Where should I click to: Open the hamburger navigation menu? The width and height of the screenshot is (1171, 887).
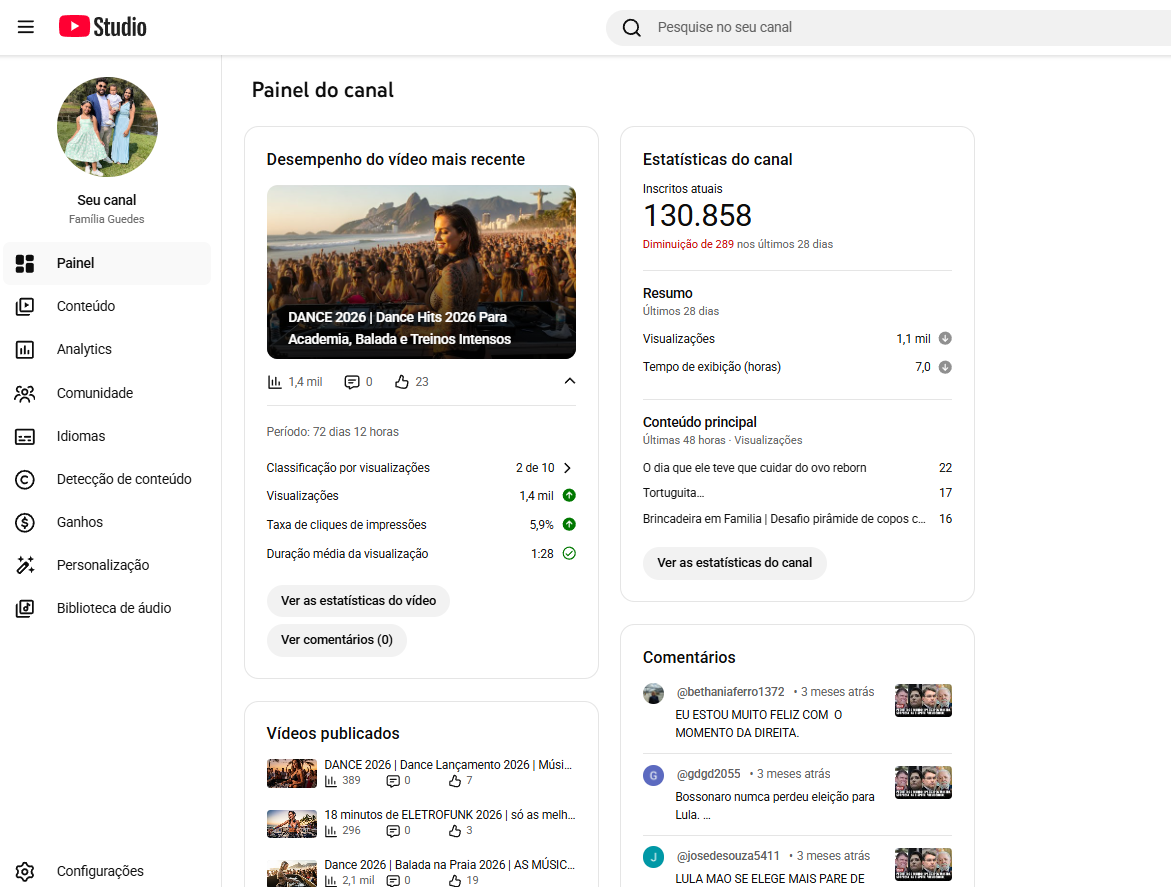(x=26, y=27)
